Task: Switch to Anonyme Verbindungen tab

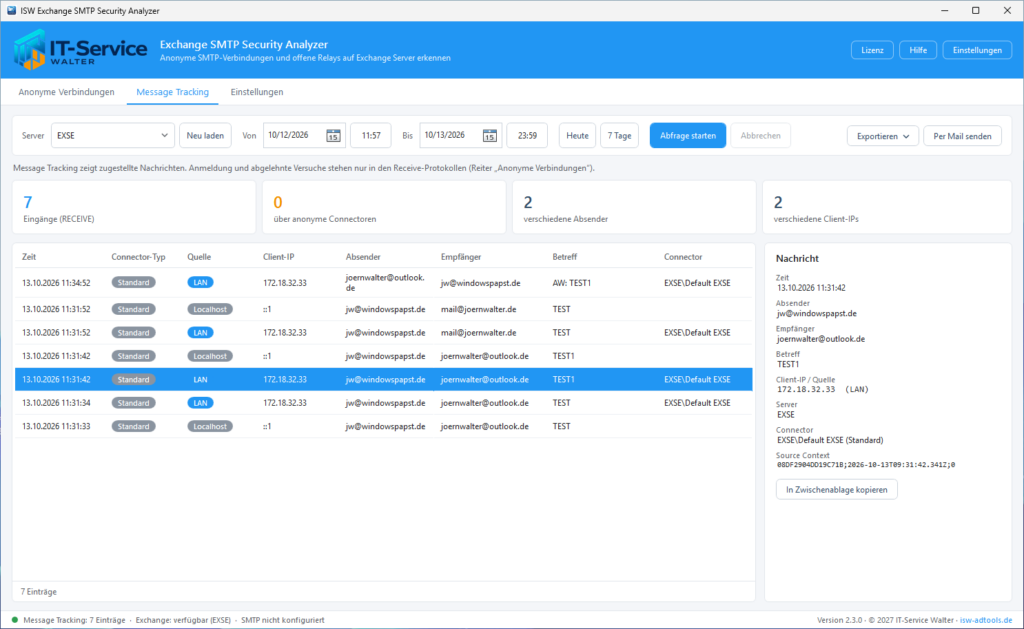Action: click(x=67, y=92)
